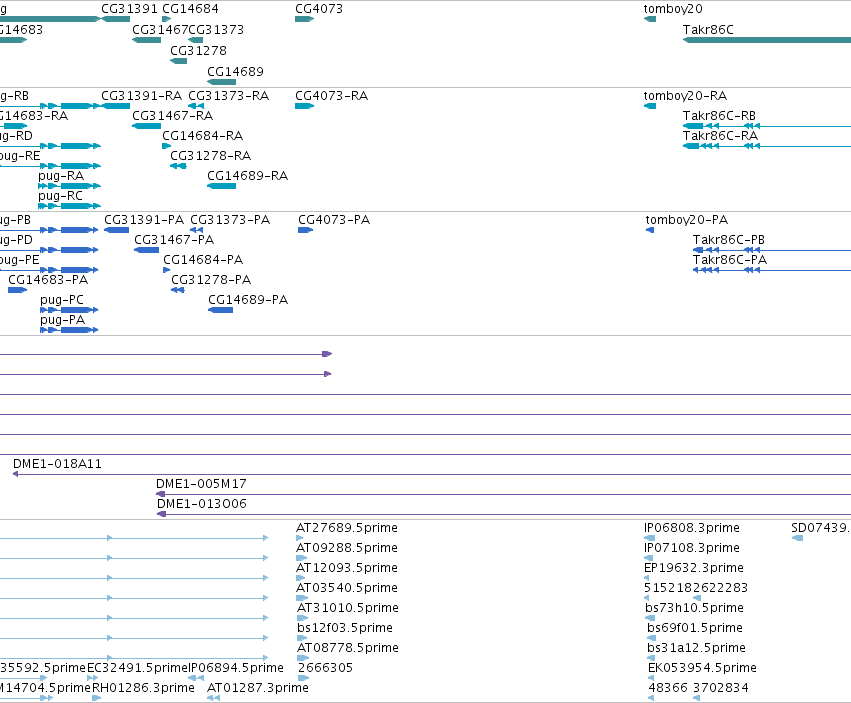The height and width of the screenshot is (703, 851).
Task: Click the CG4073-PA protein label
Action: [334, 220]
